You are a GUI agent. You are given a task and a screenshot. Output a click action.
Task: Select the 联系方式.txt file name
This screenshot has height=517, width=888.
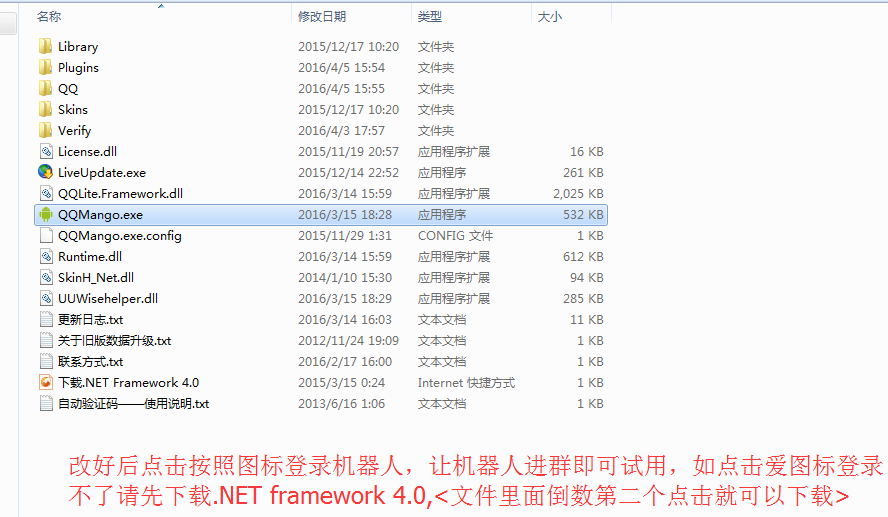click(91, 361)
